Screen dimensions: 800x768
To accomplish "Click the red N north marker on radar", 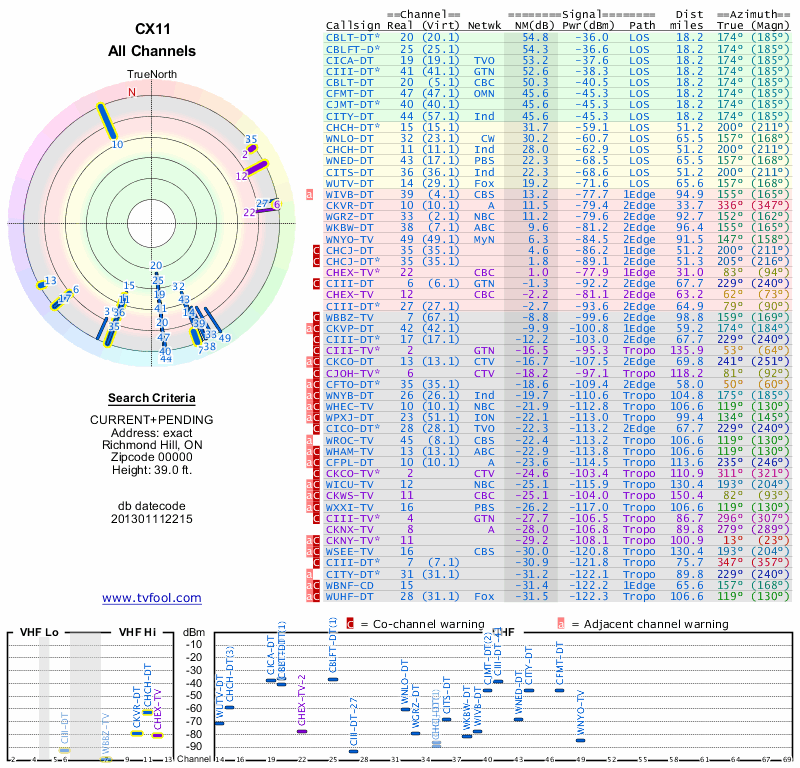I will (130, 92).
